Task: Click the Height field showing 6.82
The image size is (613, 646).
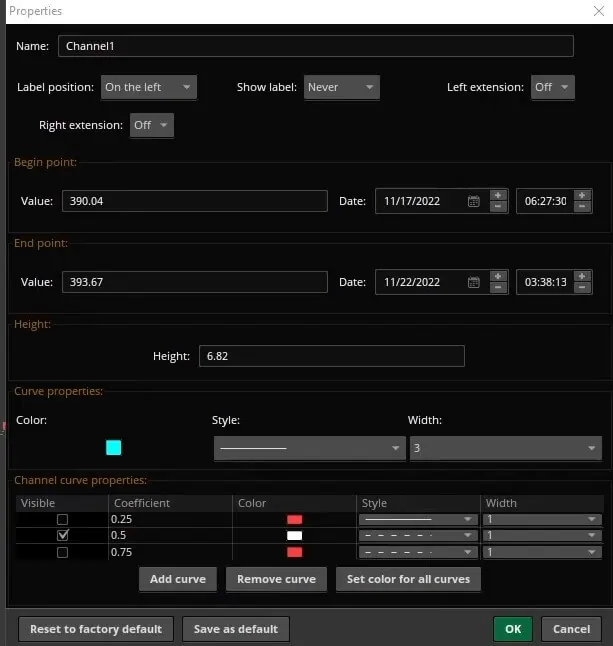Action: tap(332, 356)
